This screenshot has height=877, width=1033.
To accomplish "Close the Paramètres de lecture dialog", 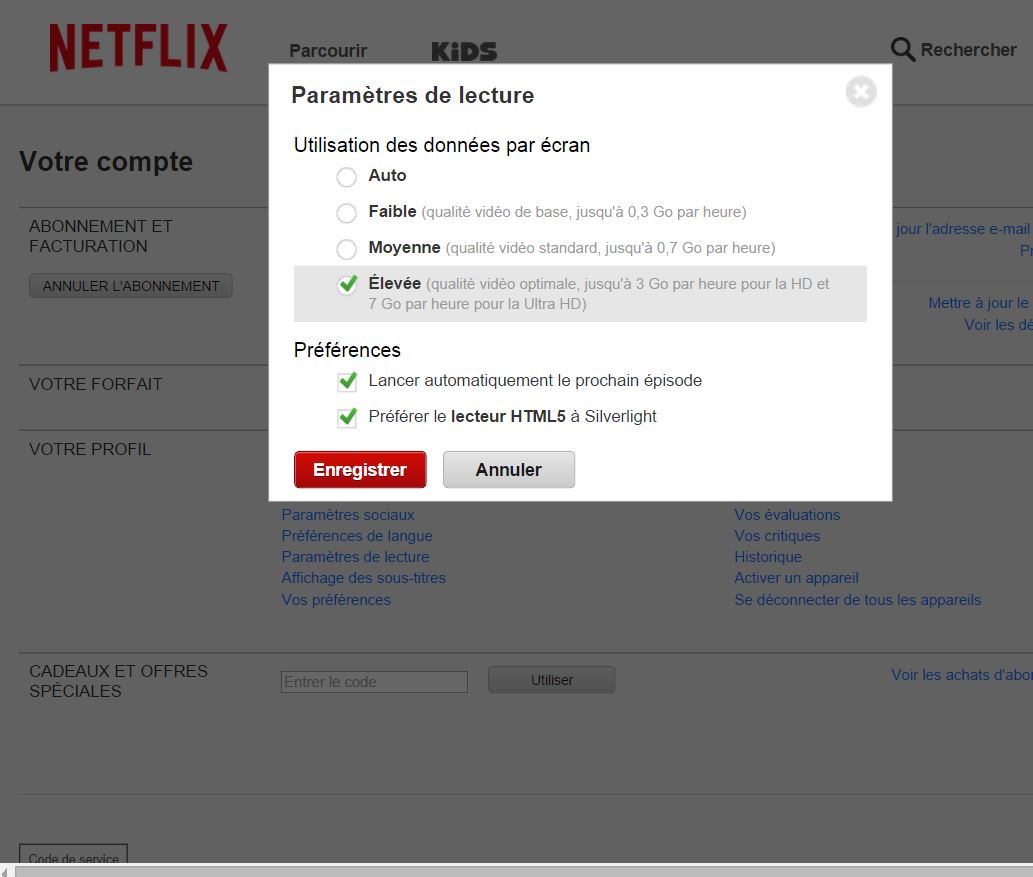I will tap(861, 92).
